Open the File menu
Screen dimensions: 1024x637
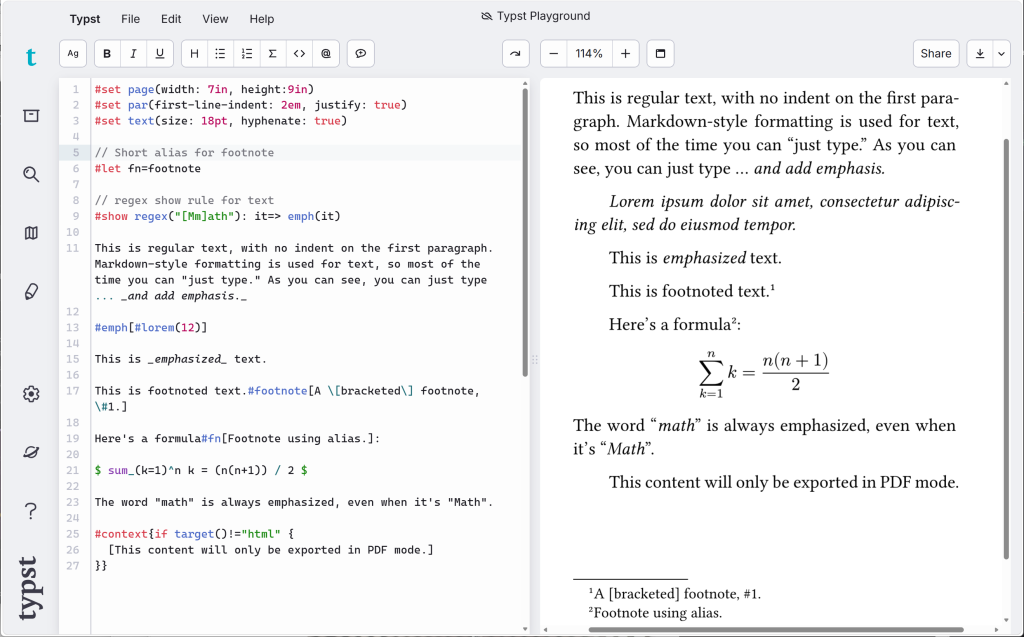[131, 19]
